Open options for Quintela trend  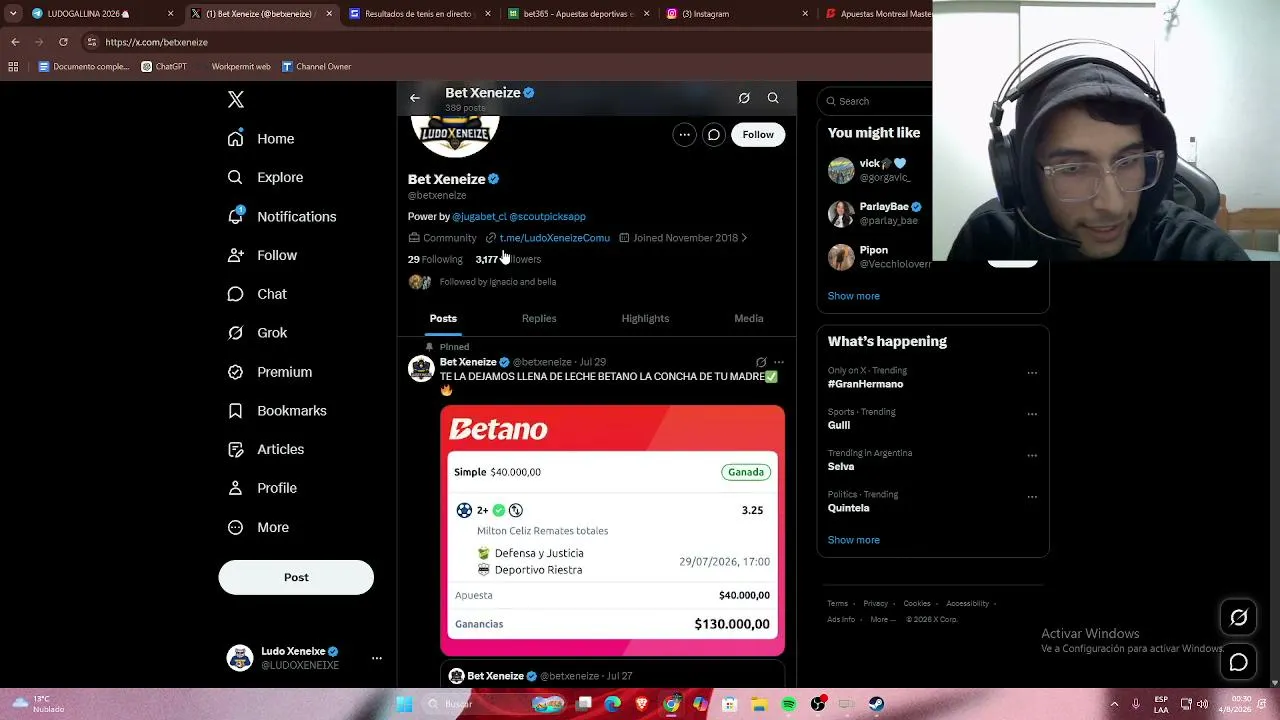click(1032, 497)
